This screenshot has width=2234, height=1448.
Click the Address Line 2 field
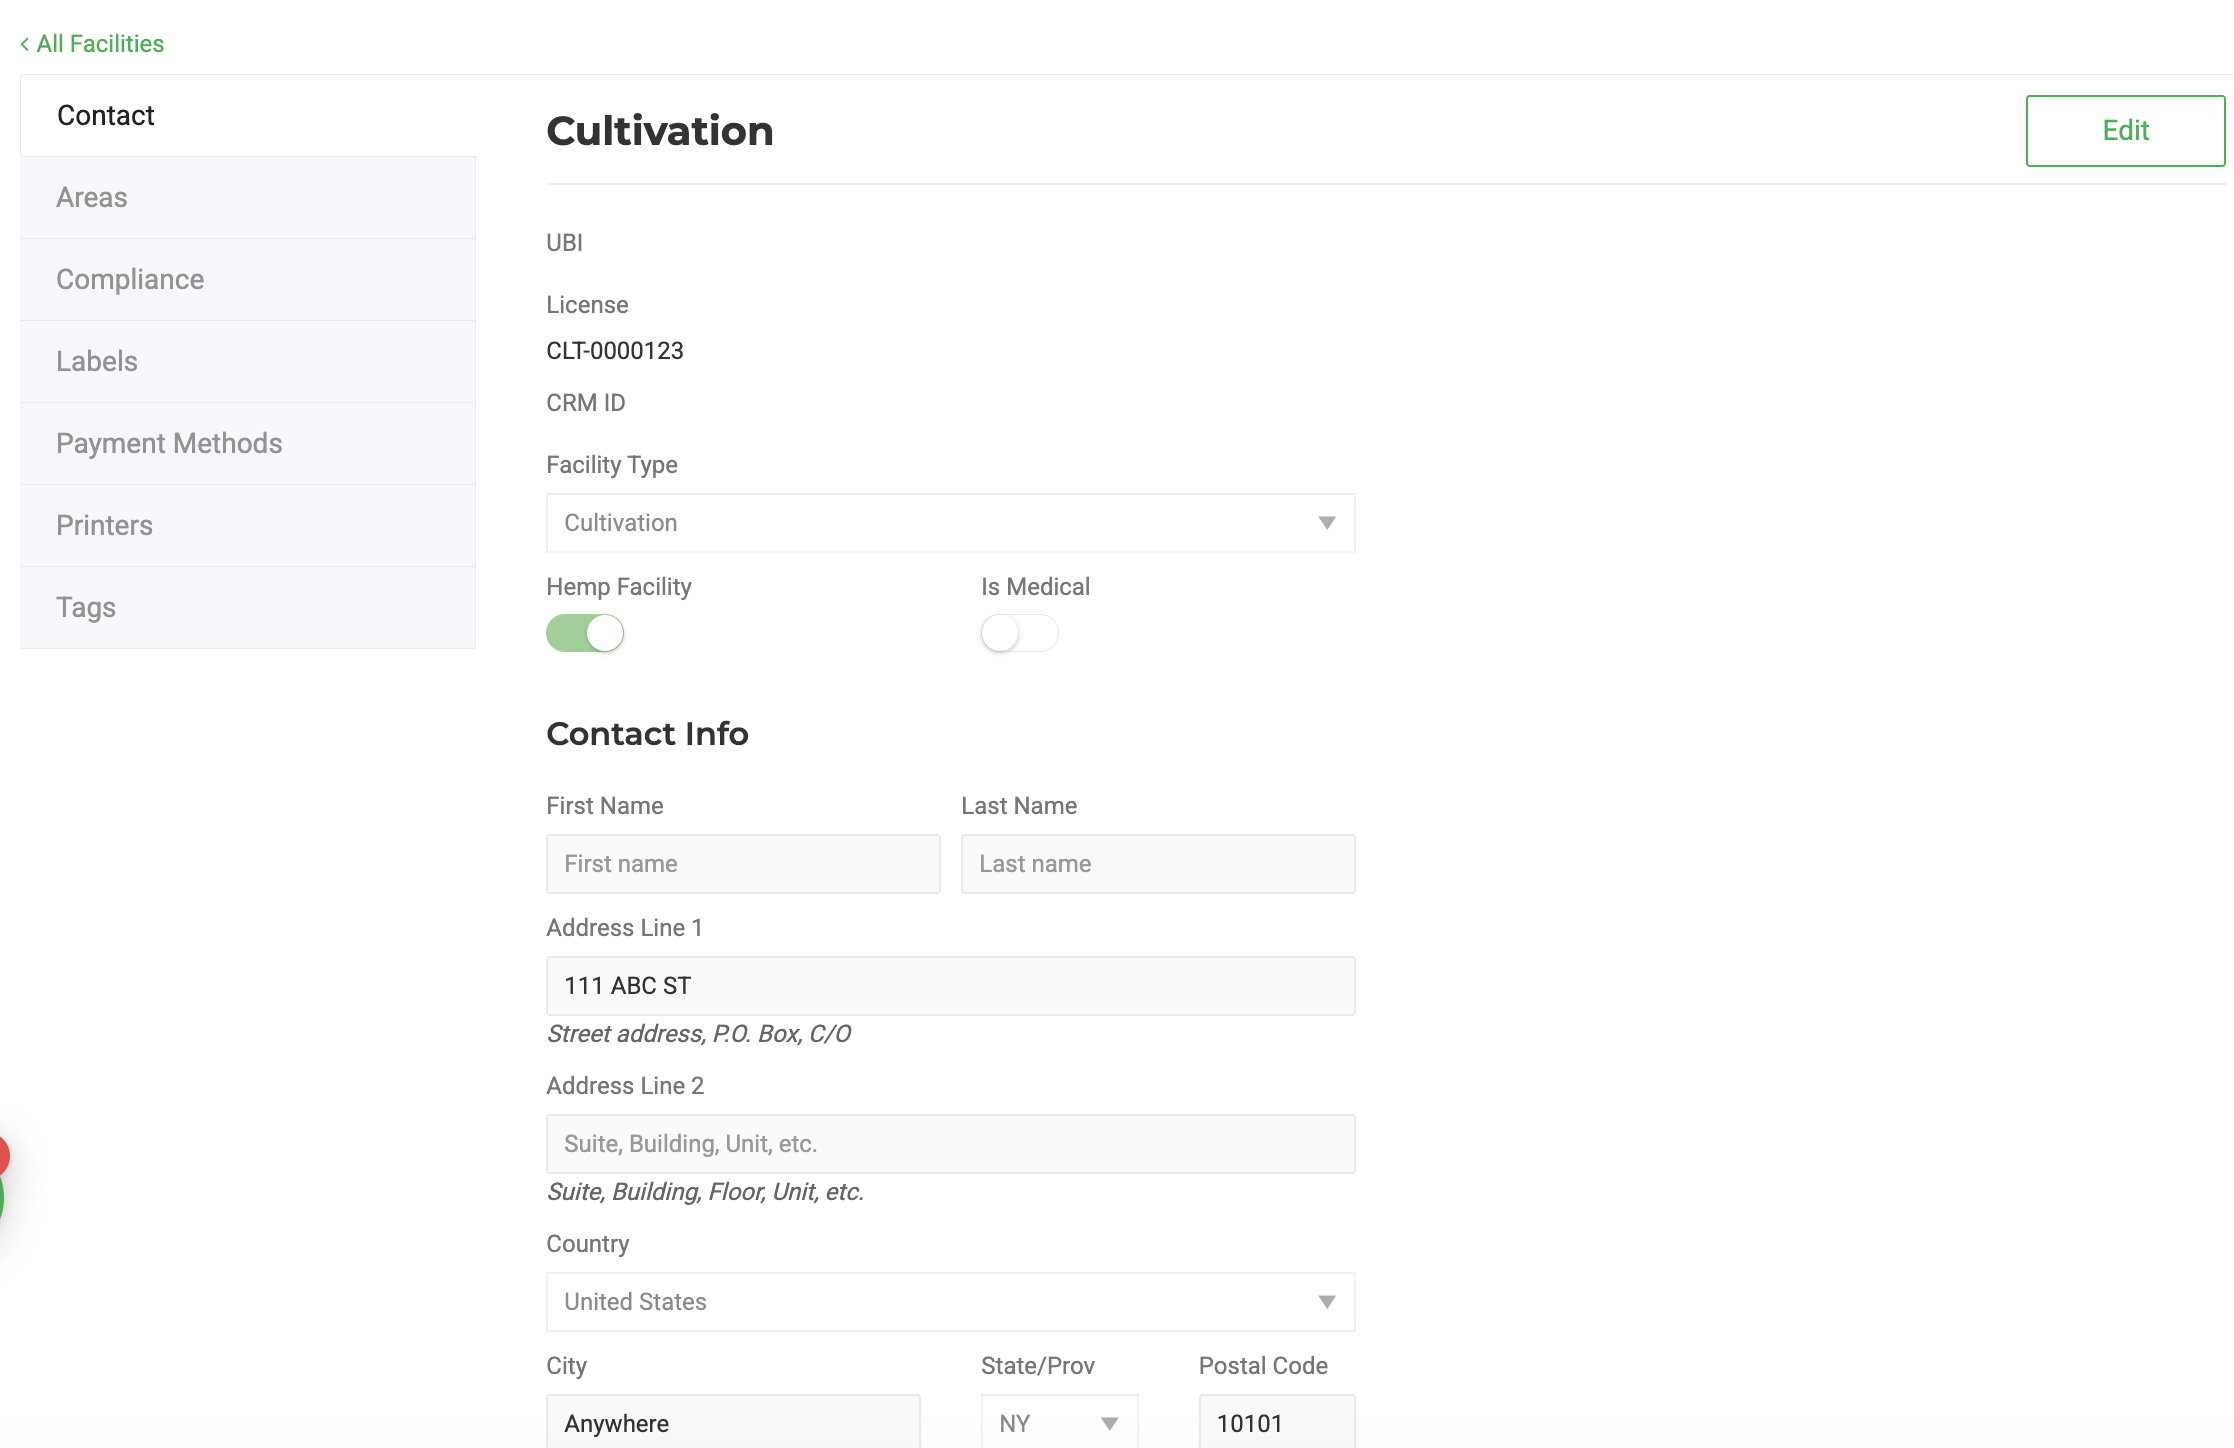(x=950, y=1144)
